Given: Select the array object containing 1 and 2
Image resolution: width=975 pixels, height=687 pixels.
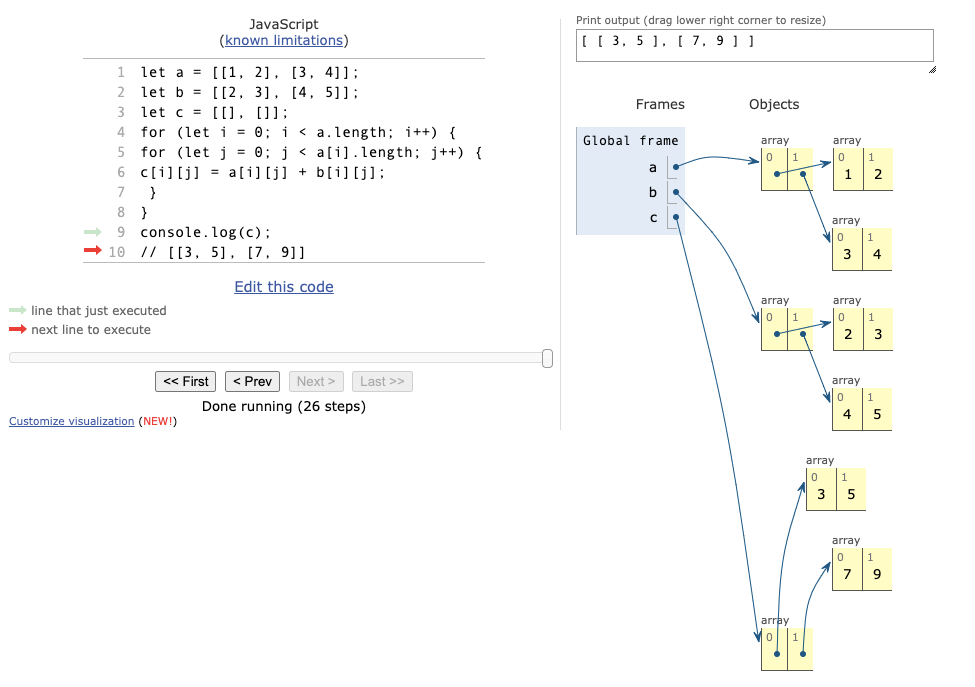Looking at the screenshot, I should point(861,168).
